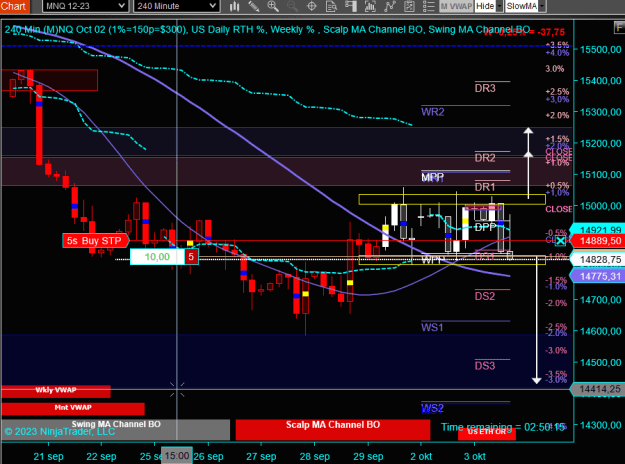Screen dimensions: 625x464
Task: Click the 3.0% percentage level label
Action: [555, 69]
